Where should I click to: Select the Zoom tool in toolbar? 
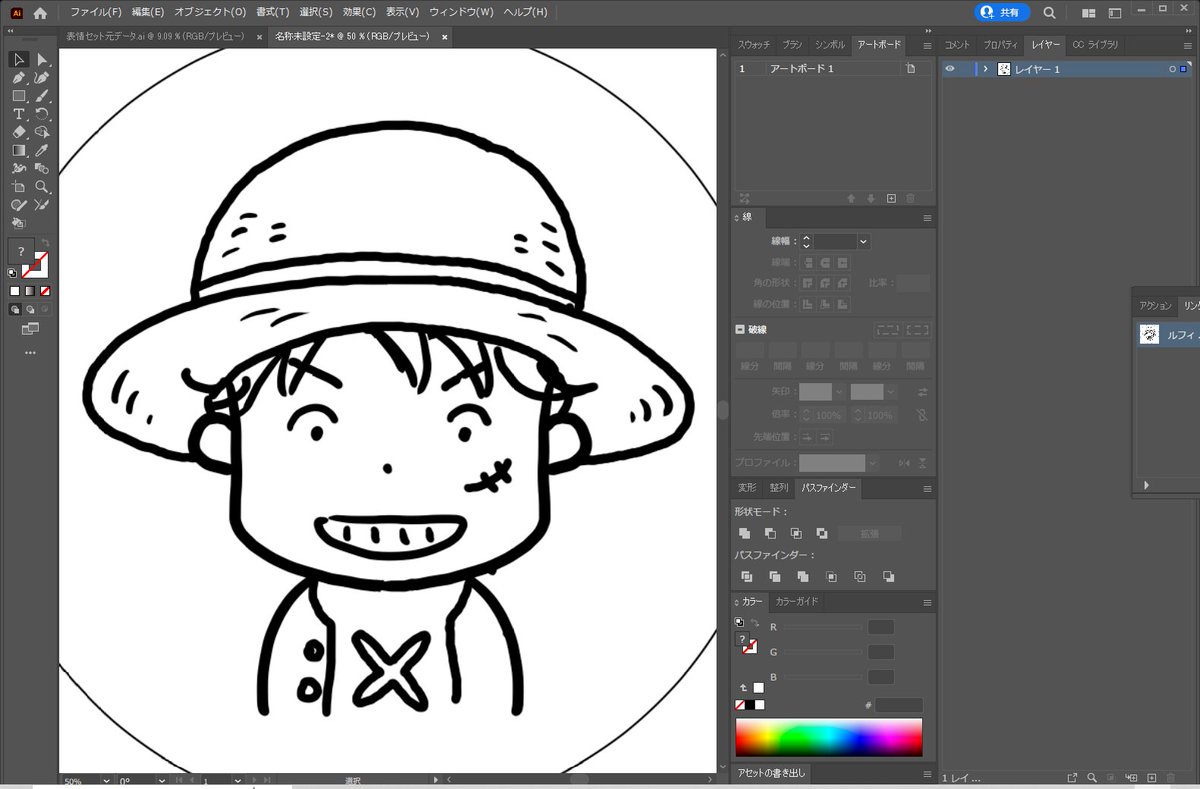coord(42,186)
